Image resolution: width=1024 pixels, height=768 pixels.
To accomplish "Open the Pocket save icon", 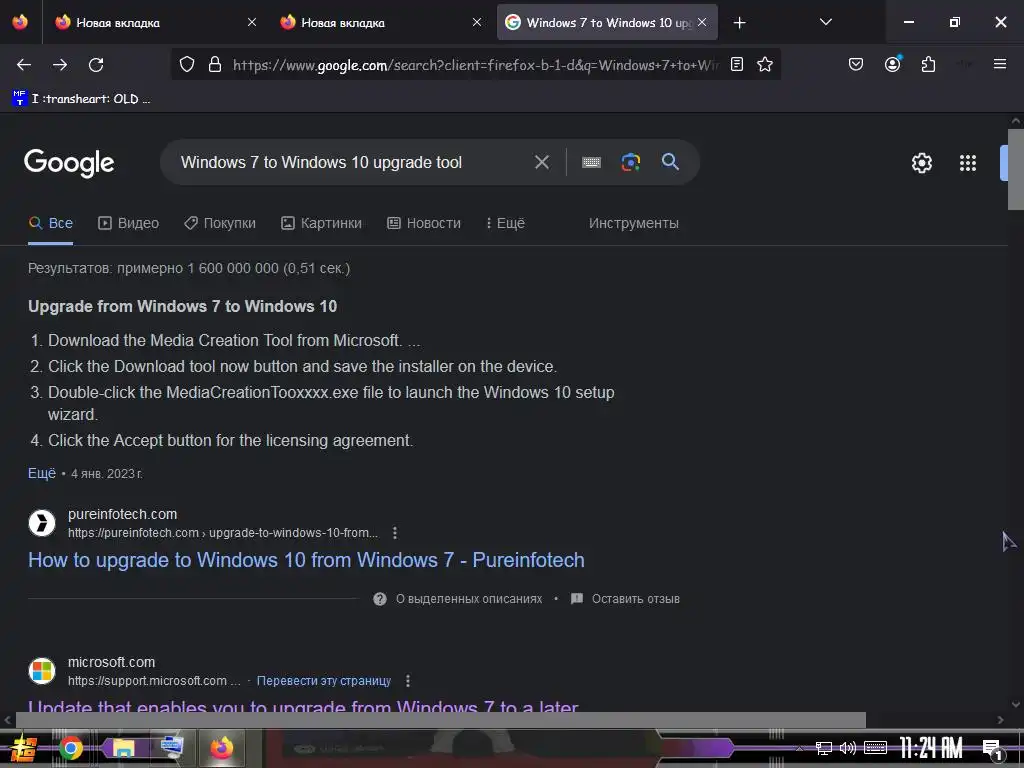I will point(856,65).
